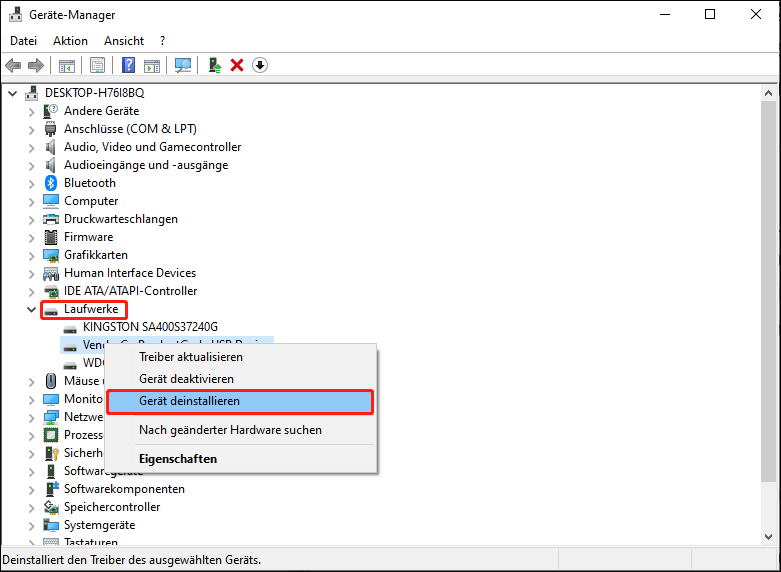The image size is (781, 572).
Task: Click the Grafikkarten category icon
Action: click(x=51, y=255)
